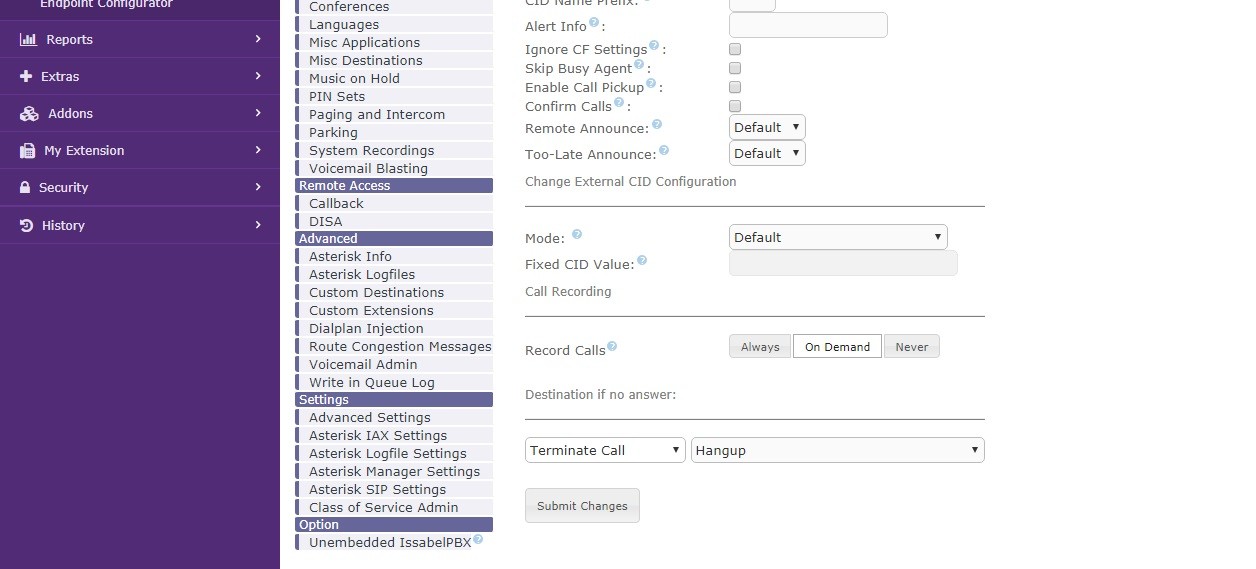Viewport: 1256px width, 569px height.
Task: Toggle the Confirm Calls checkbox
Action: point(735,106)
